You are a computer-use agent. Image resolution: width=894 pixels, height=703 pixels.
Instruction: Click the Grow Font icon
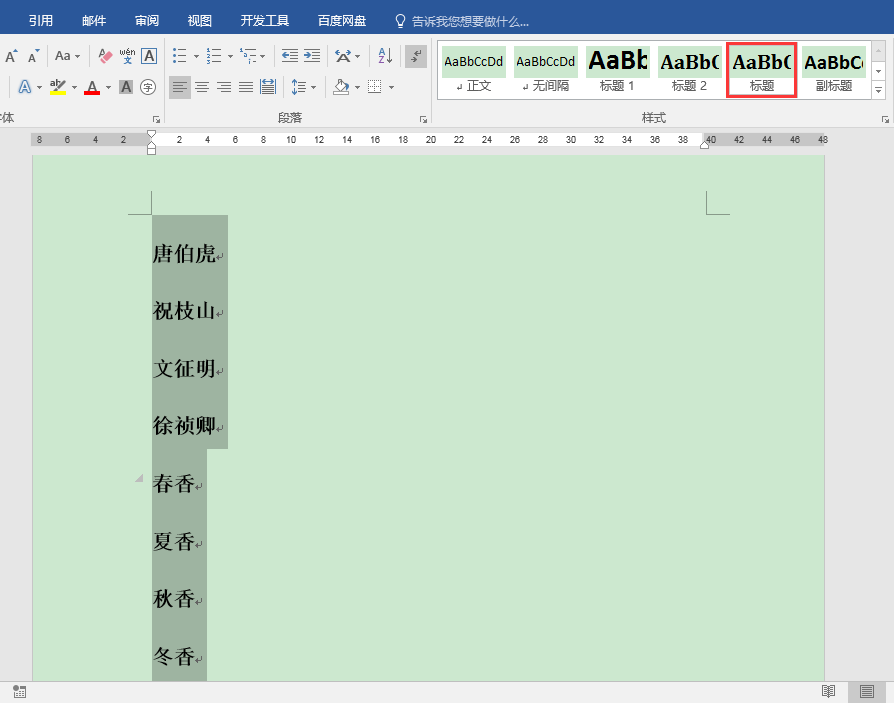pyautogui.click(x=11, y=56)
